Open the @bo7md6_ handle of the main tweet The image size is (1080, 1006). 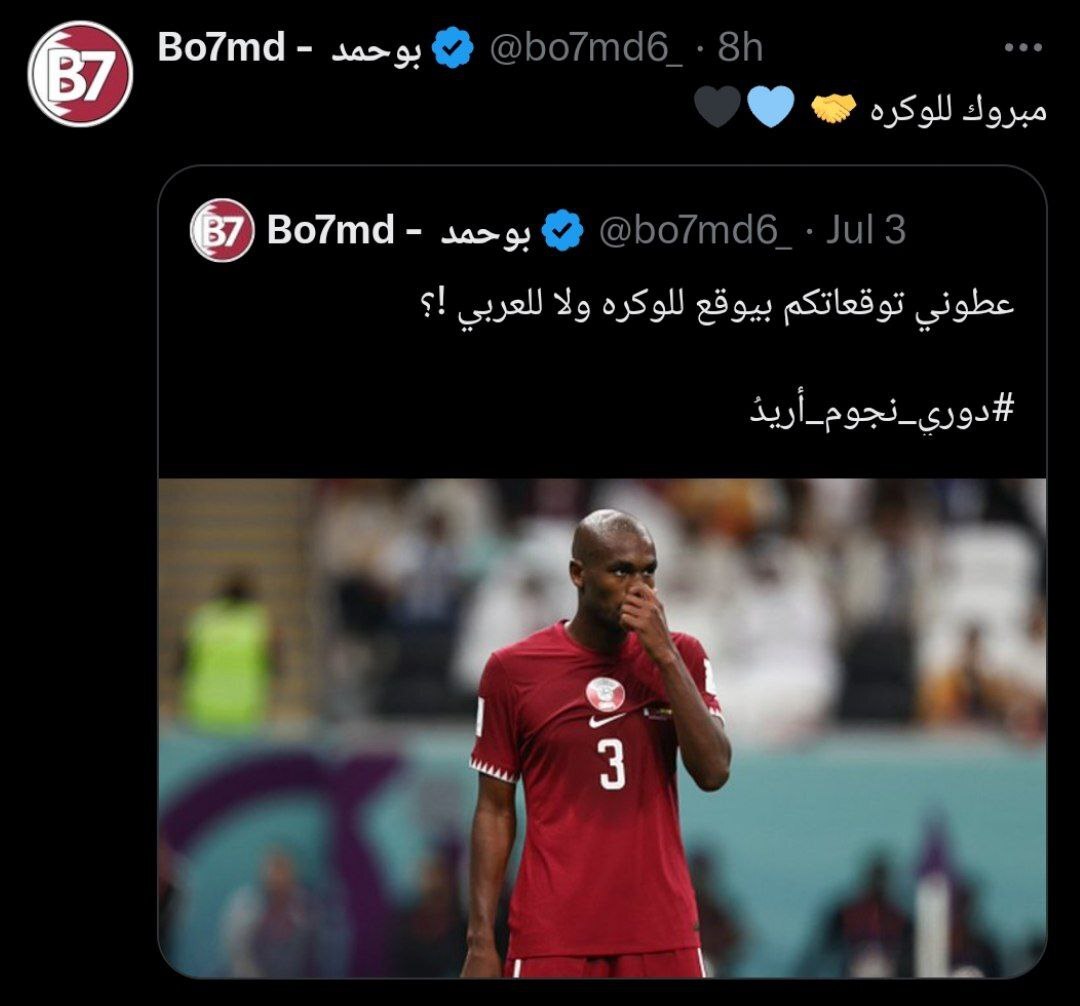586,49
